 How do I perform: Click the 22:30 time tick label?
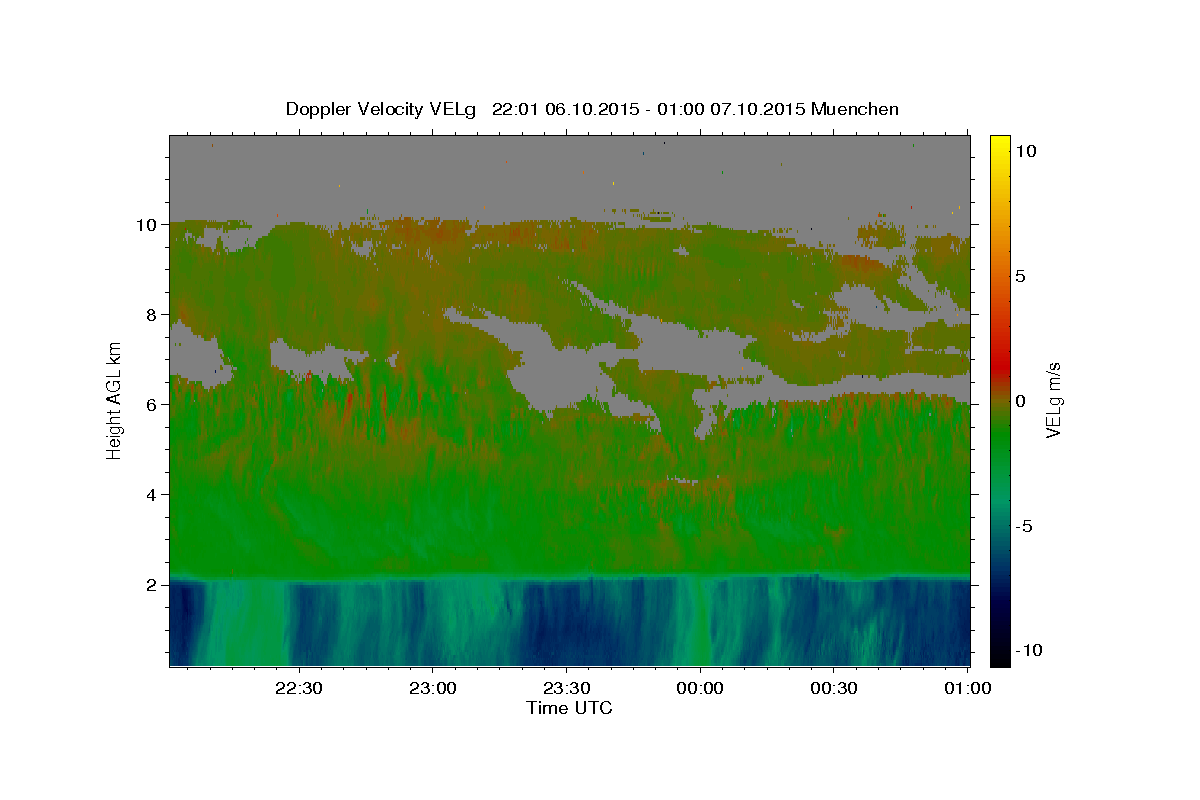299,688
